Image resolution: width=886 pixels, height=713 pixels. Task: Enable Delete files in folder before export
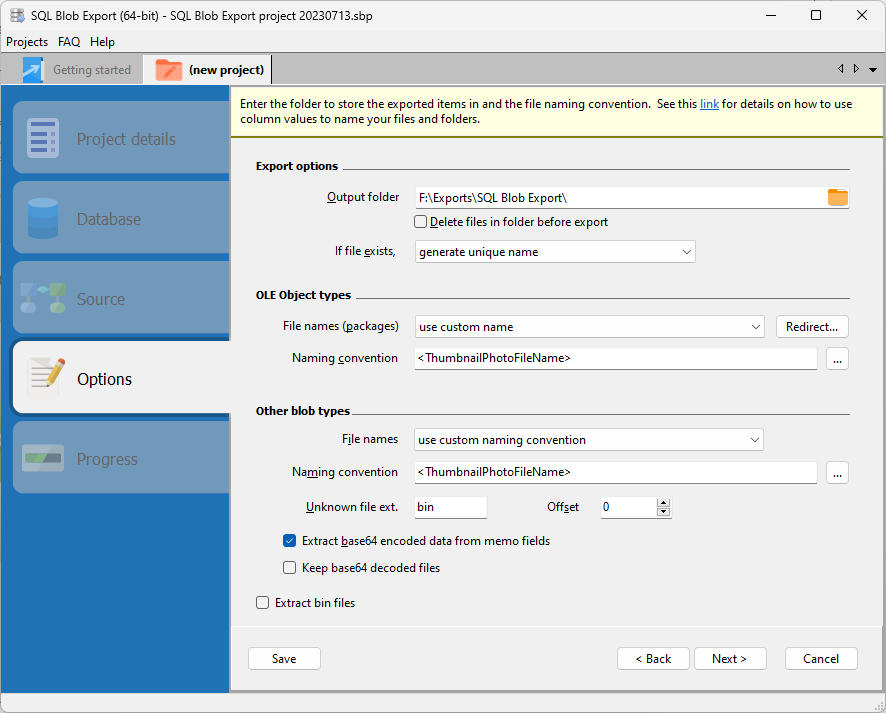tap(421, 221)
